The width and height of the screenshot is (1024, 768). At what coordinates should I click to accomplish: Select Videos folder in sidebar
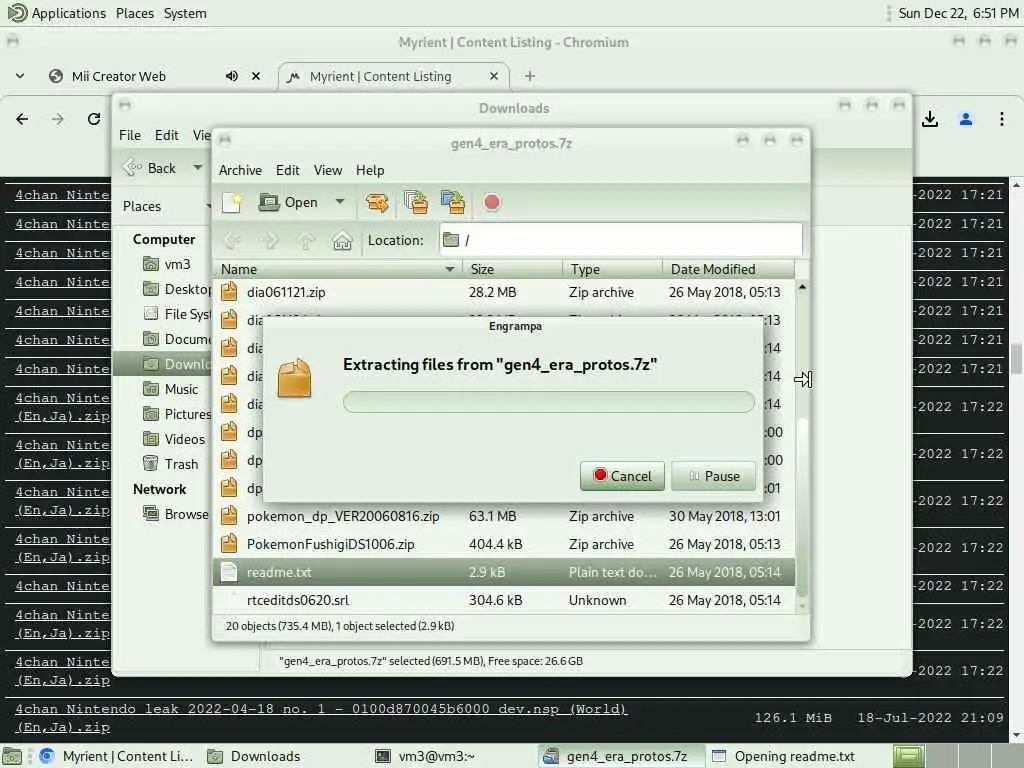point(174,439)
